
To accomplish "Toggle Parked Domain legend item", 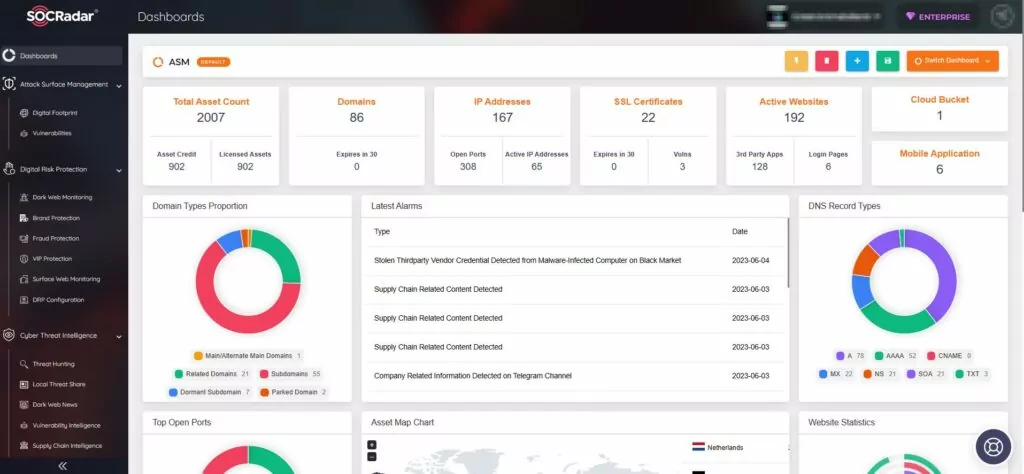I will coord(294,392).
